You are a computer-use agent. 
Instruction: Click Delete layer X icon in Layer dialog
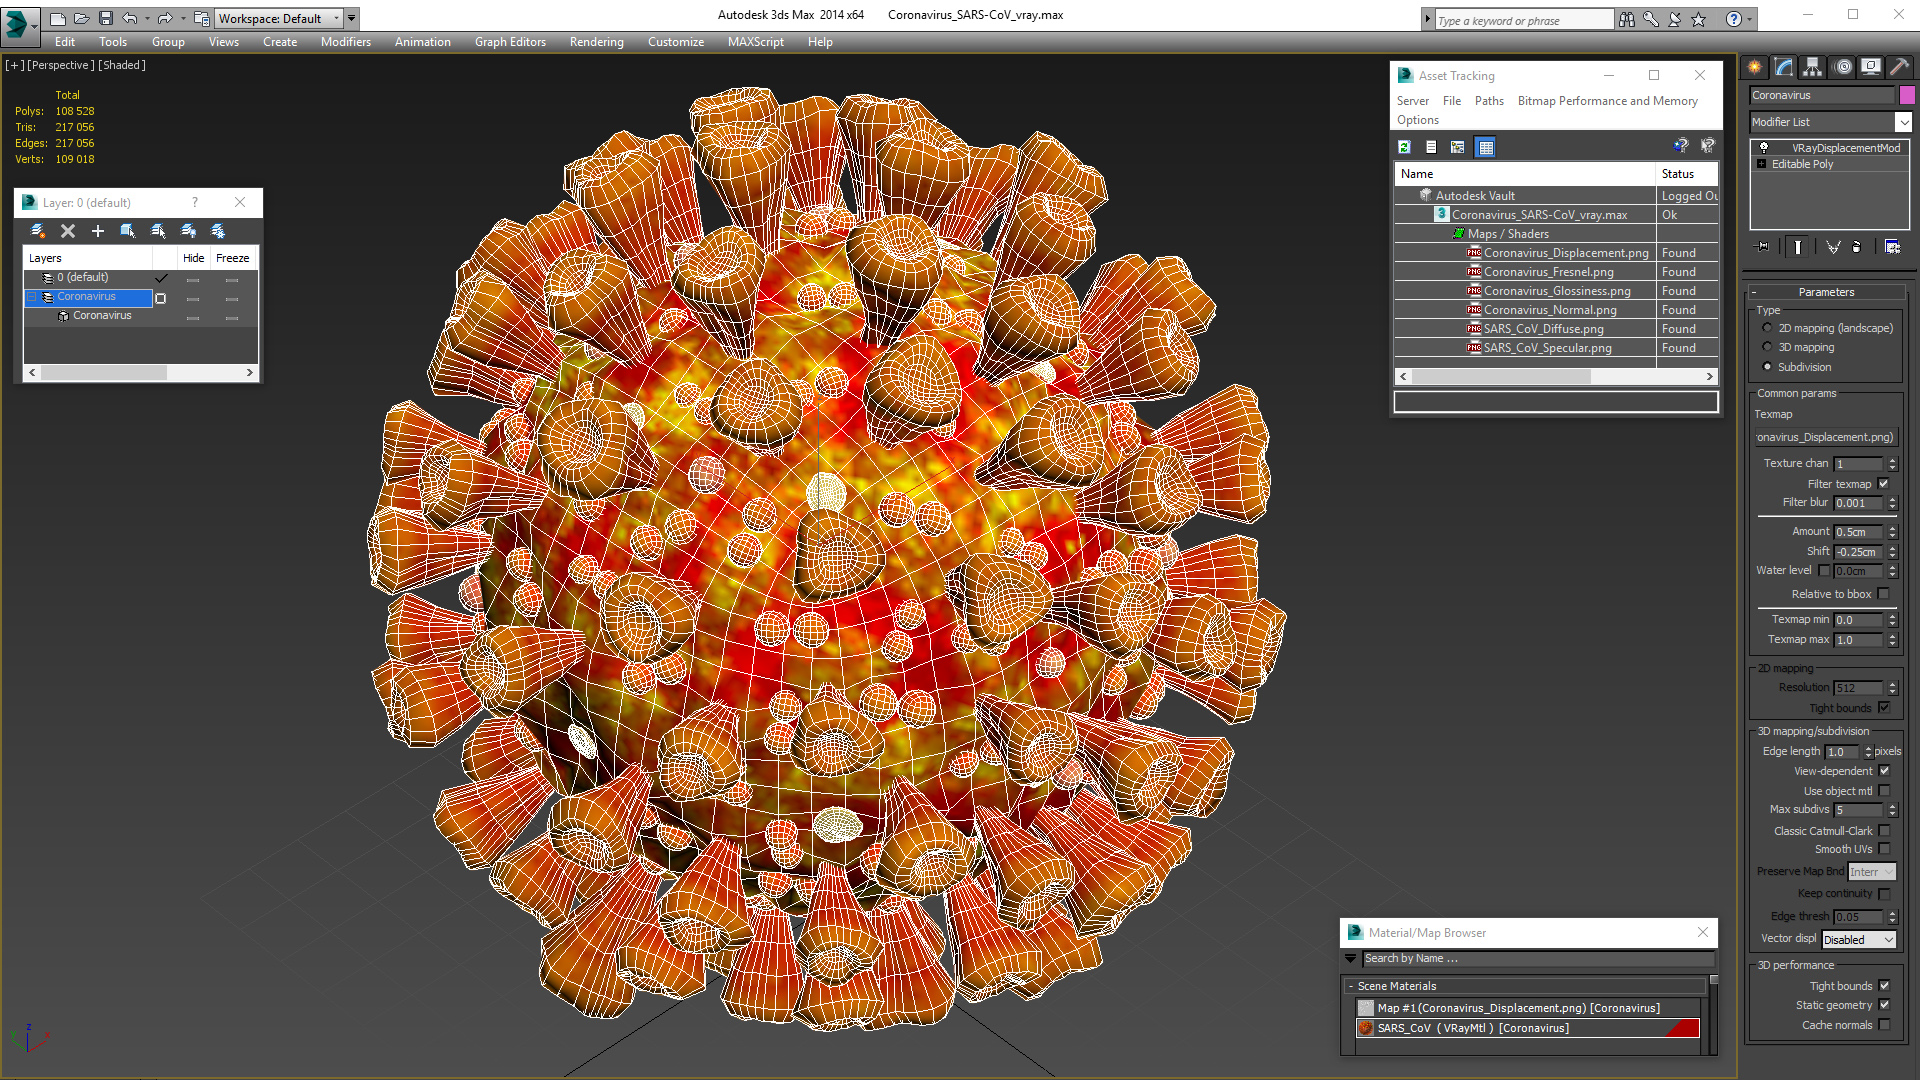pyautogui.click(x=68, y=231)
